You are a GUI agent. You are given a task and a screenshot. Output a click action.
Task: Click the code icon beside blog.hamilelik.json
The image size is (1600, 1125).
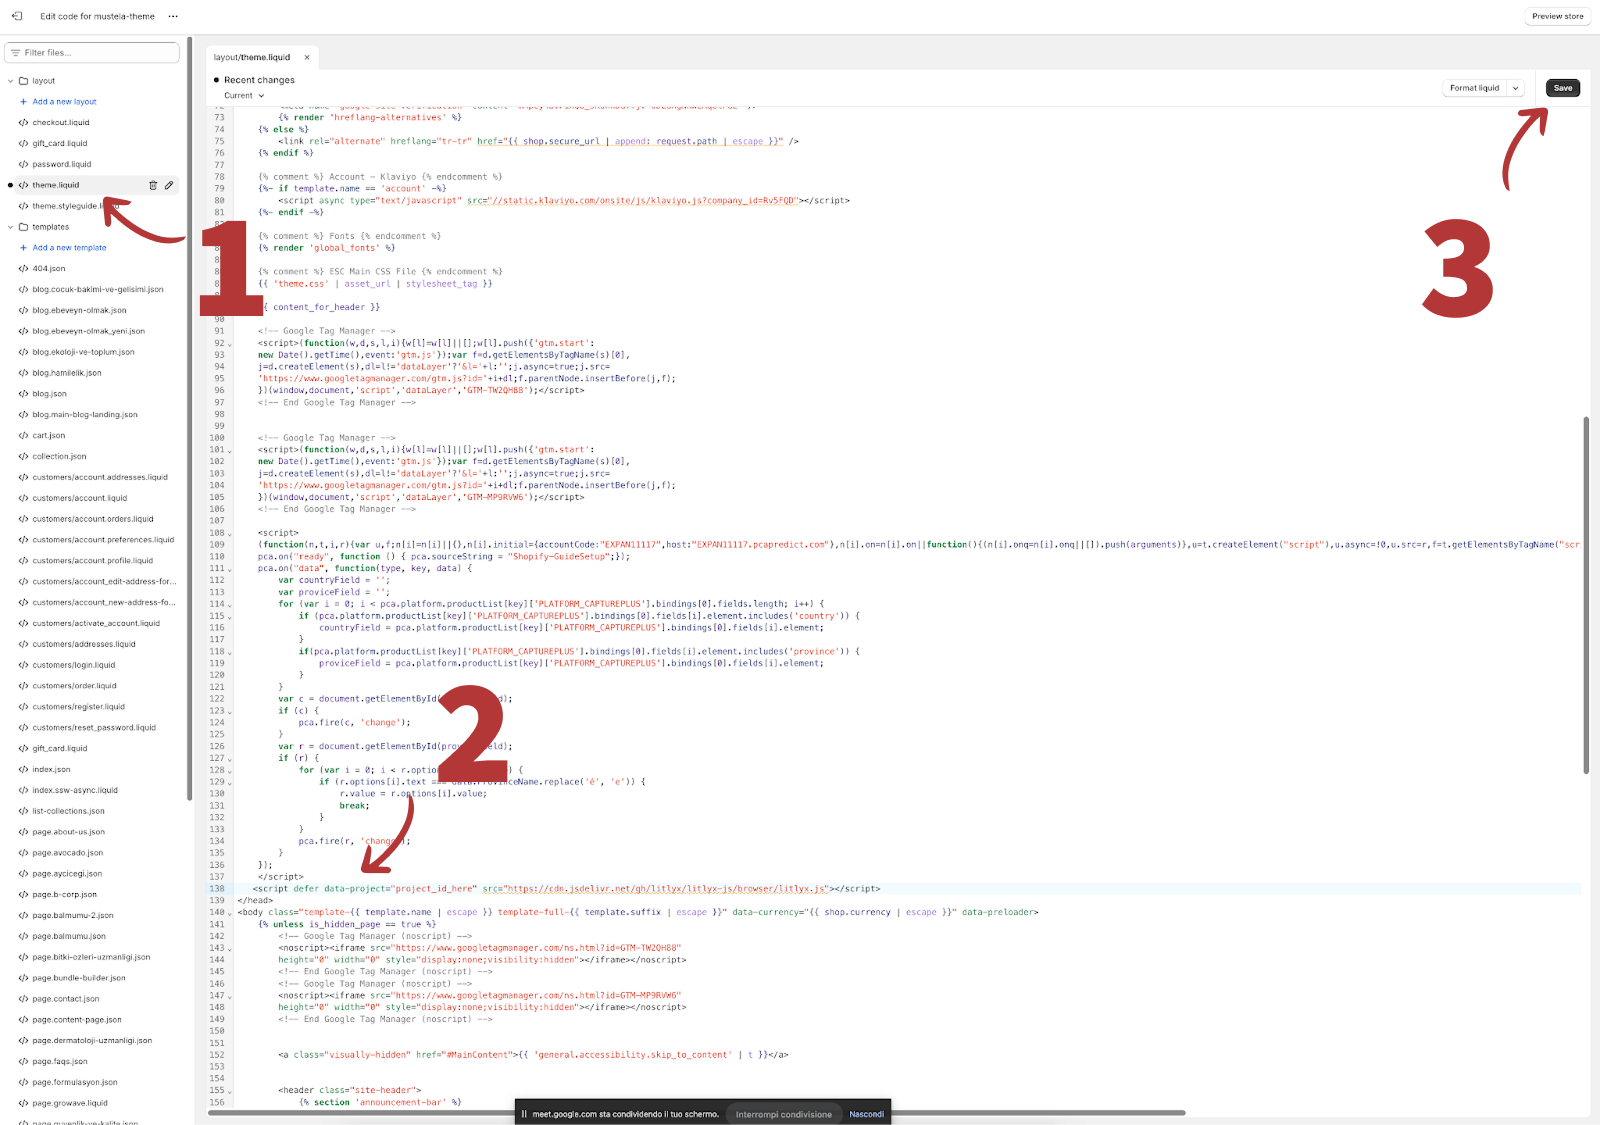coord(23,373)
